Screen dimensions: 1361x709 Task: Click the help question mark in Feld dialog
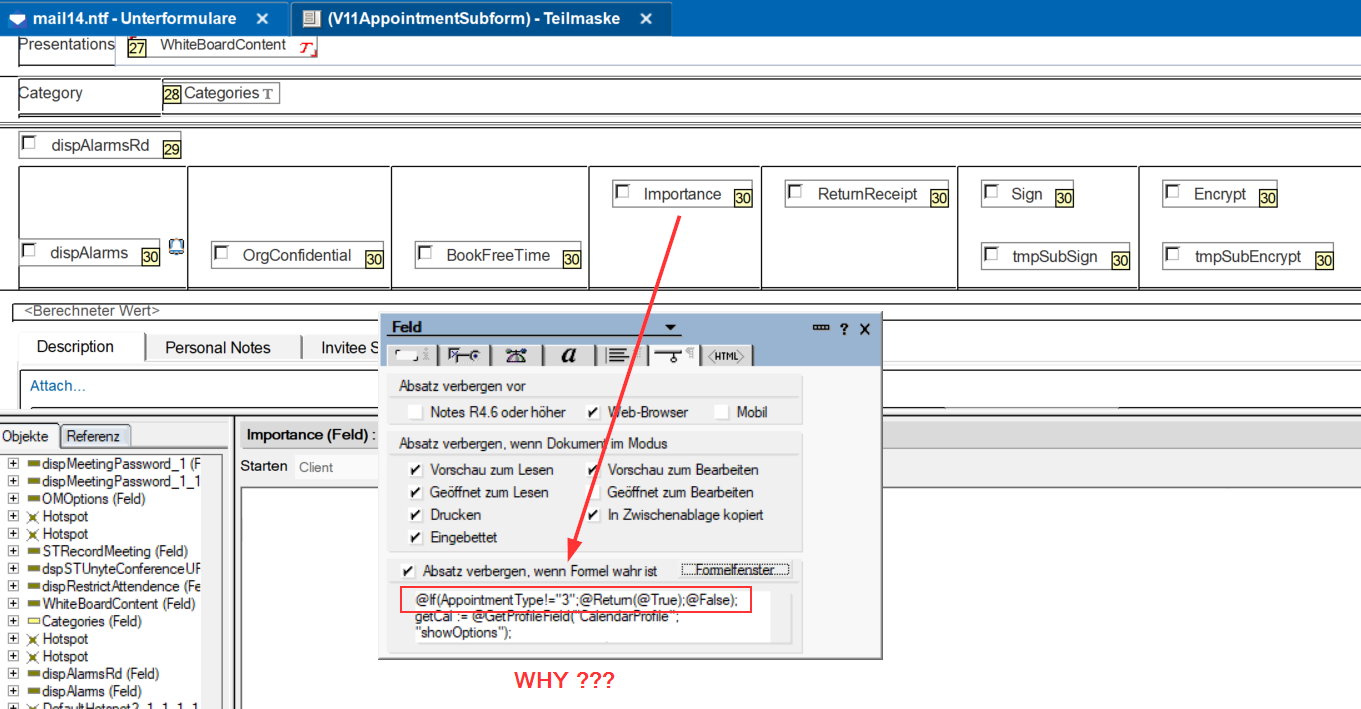[x=844, y=328]
